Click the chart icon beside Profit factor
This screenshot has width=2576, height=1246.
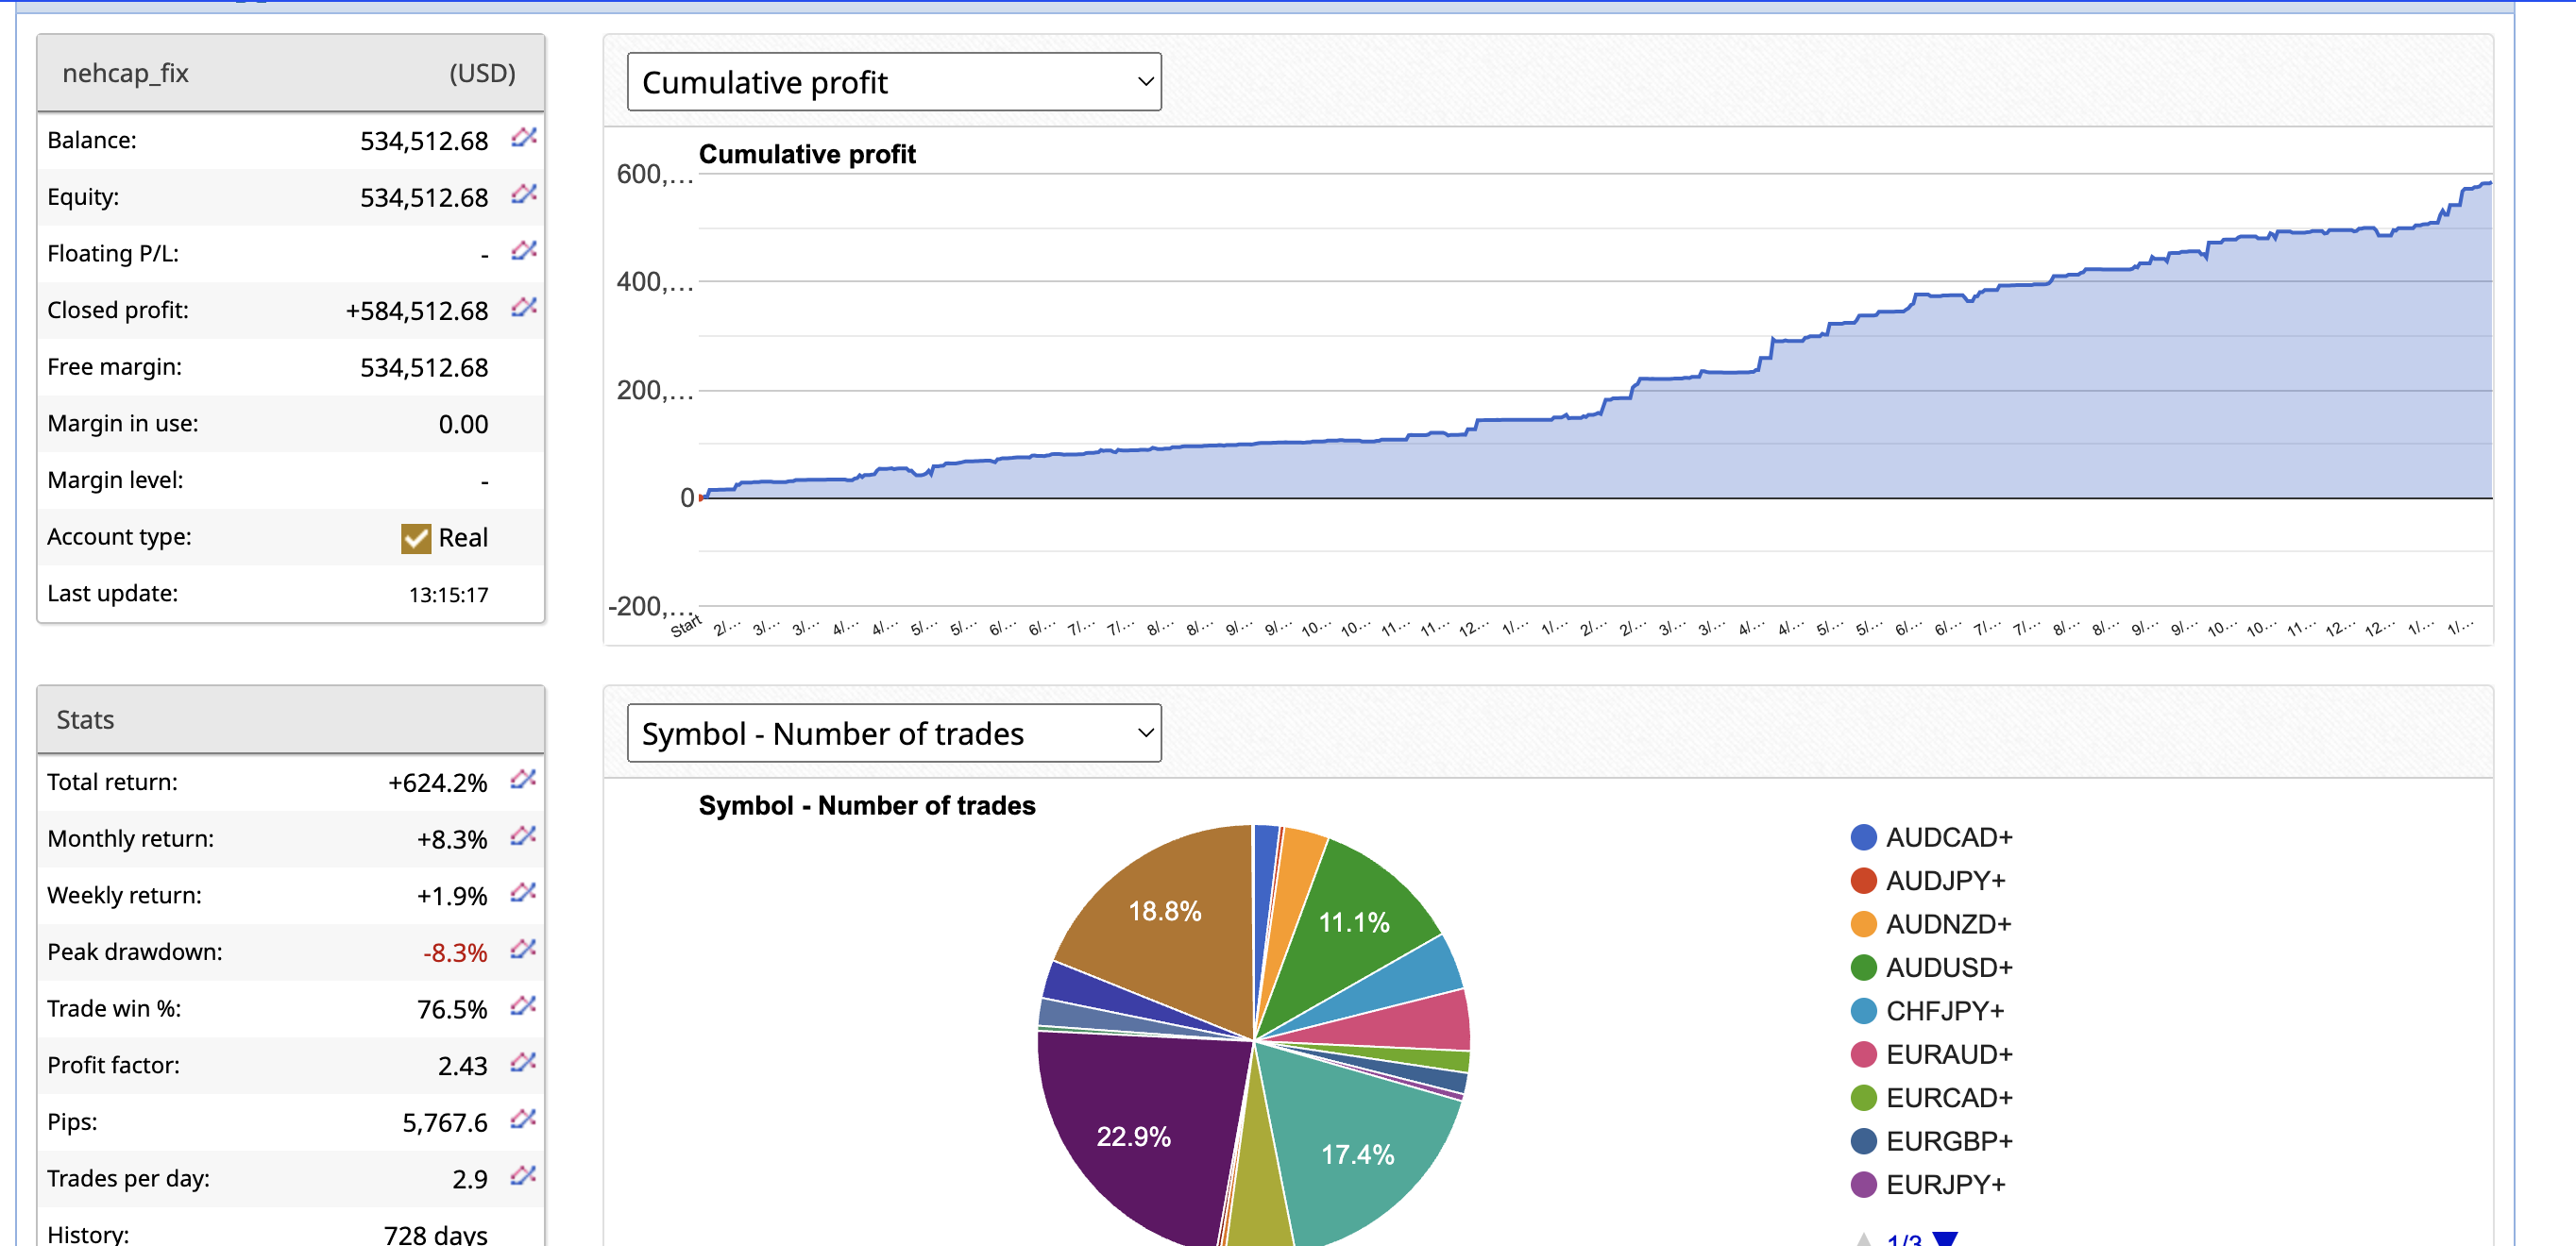tap(522, 1063)
